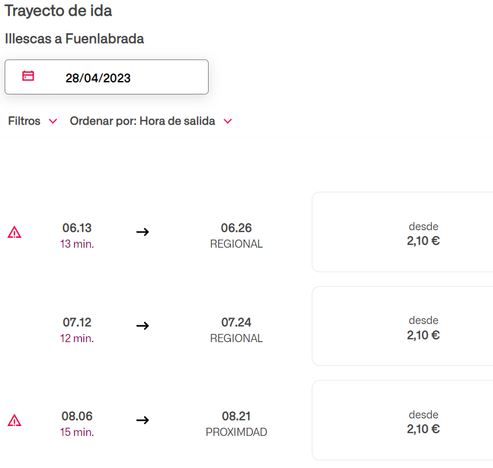This screenshot has height=468, width=493.
Task: Expand the Filtros chevron
Action: [53, 121]
